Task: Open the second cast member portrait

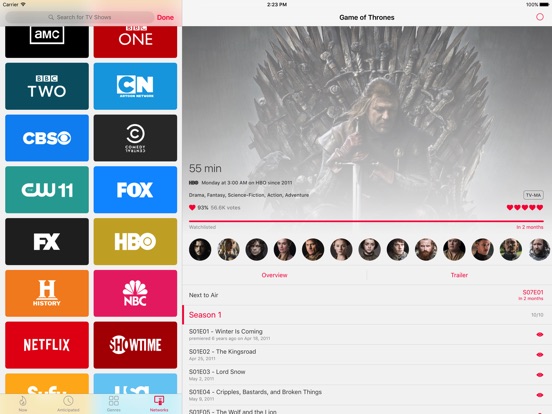Action: pyautogui.click(x=228, y=249)
